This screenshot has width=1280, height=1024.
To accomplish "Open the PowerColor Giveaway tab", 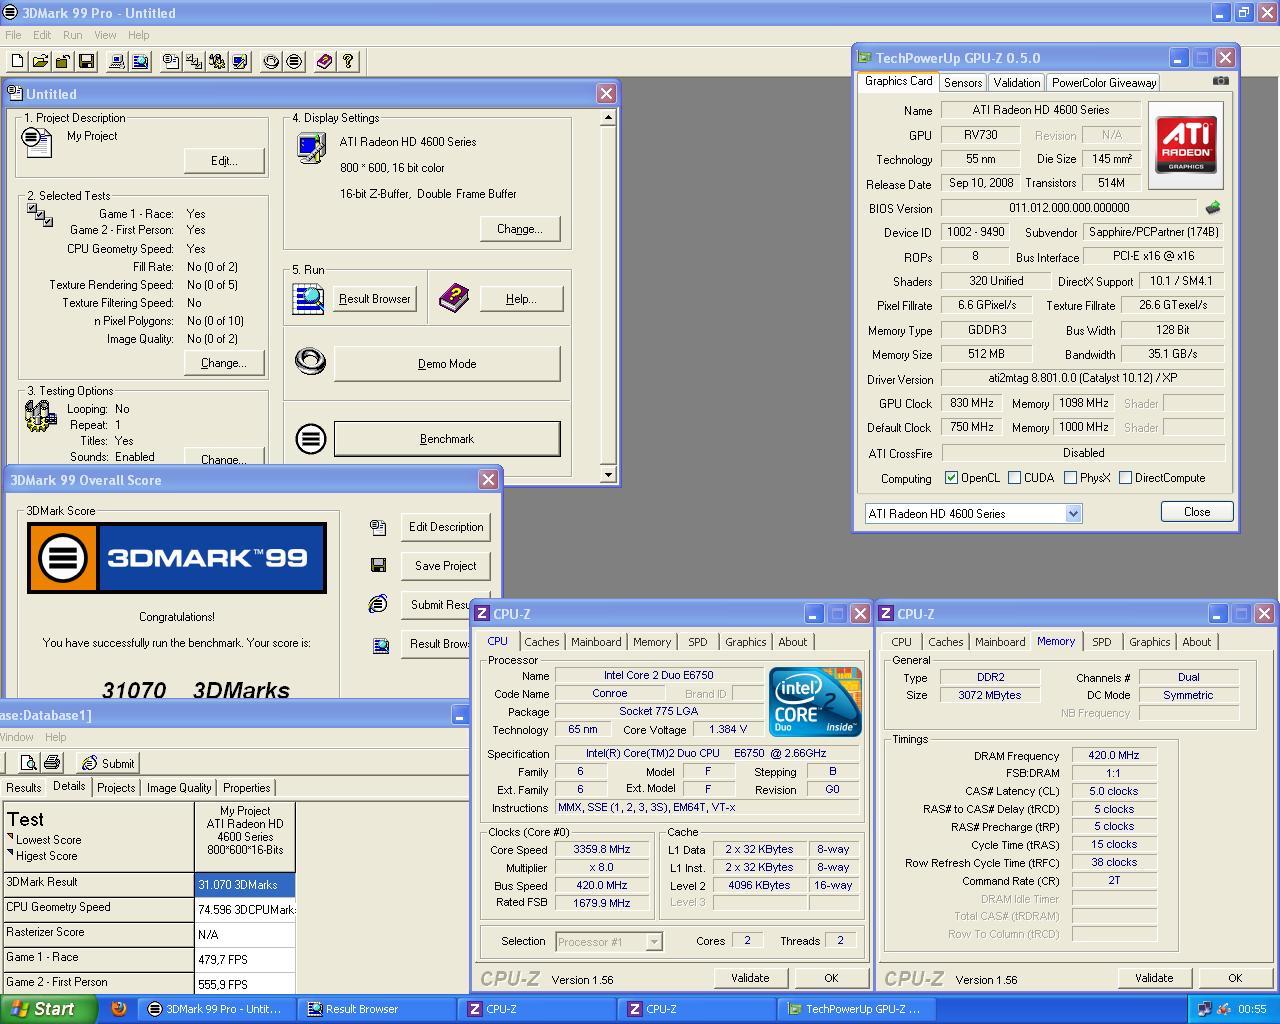I will (x=1103, y=83).
